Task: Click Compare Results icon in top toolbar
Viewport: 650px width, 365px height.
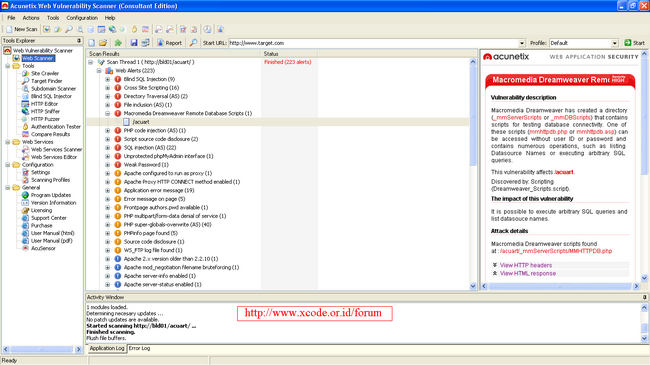Action: pyautogui.click(x=145, y=29)
